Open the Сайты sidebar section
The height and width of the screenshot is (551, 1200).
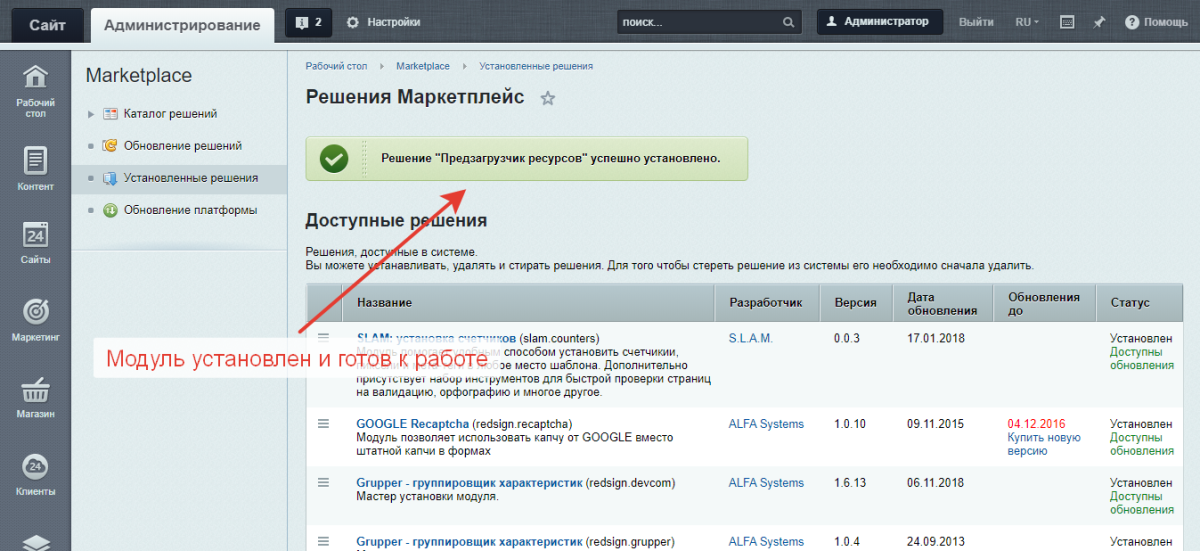35,243
